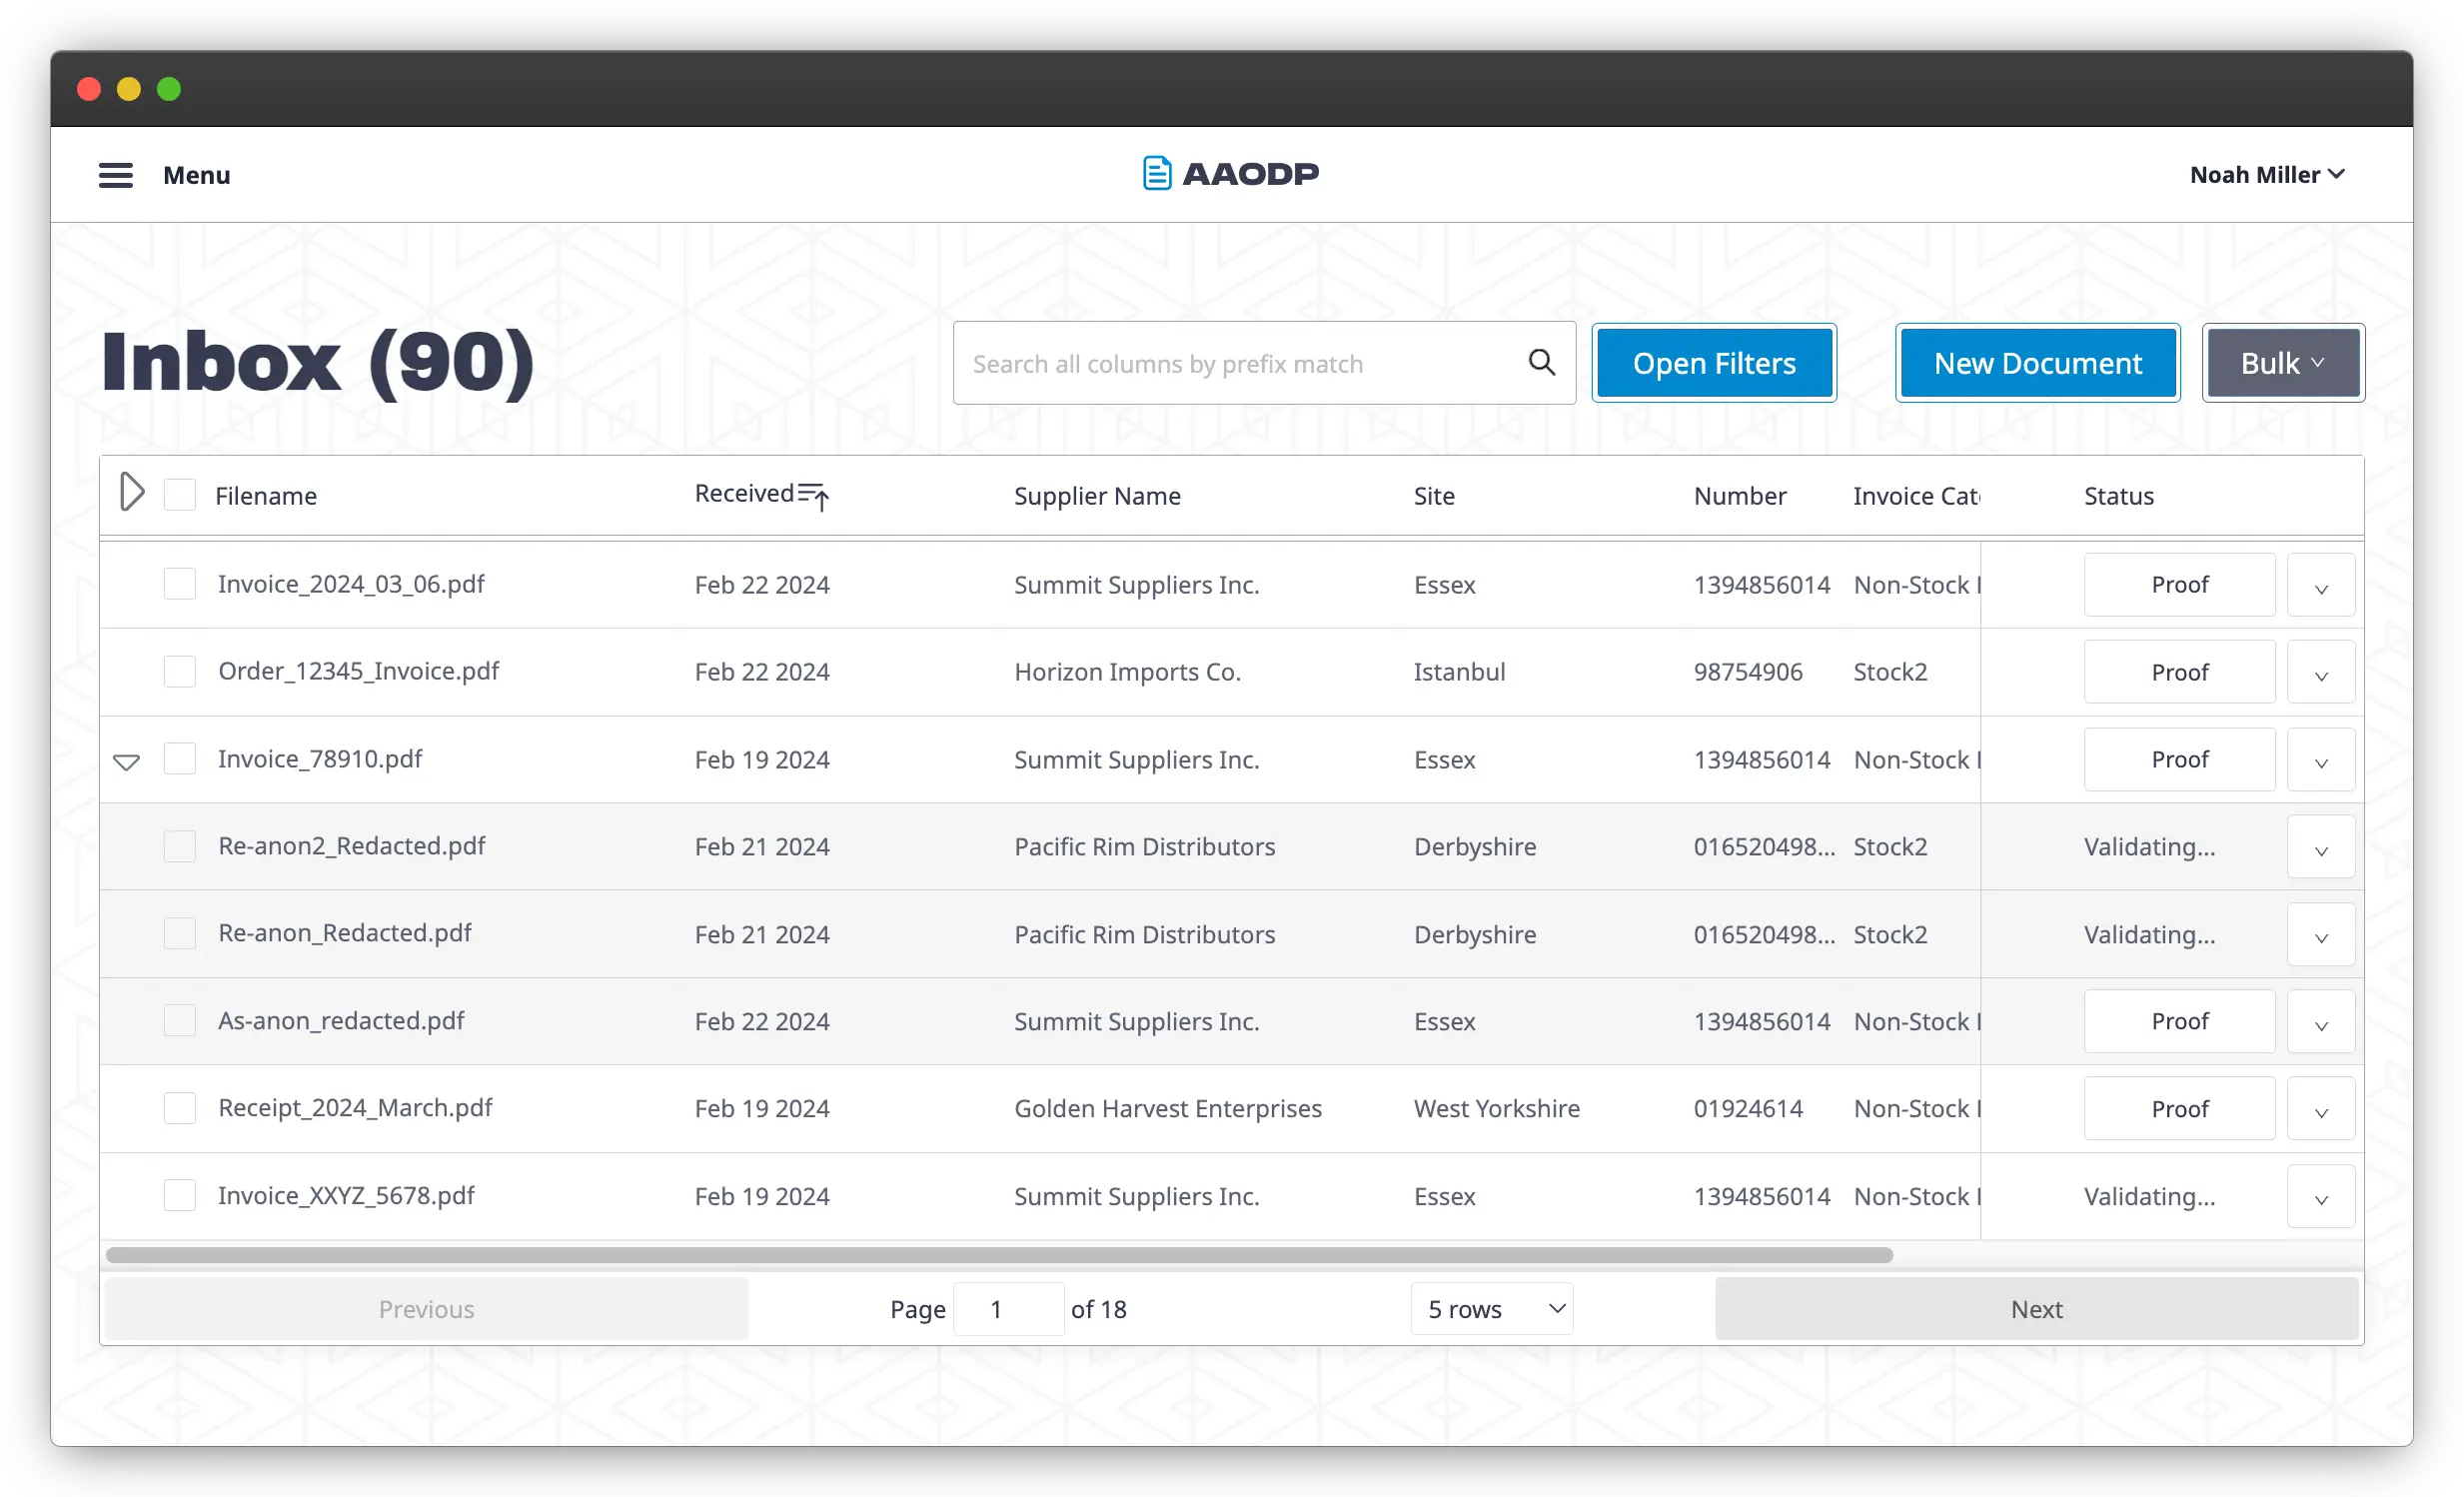The width and height of the screenshot is (2464, 1497).
Task: Click the Menu label in the header
Action: (x=196, y=174)
